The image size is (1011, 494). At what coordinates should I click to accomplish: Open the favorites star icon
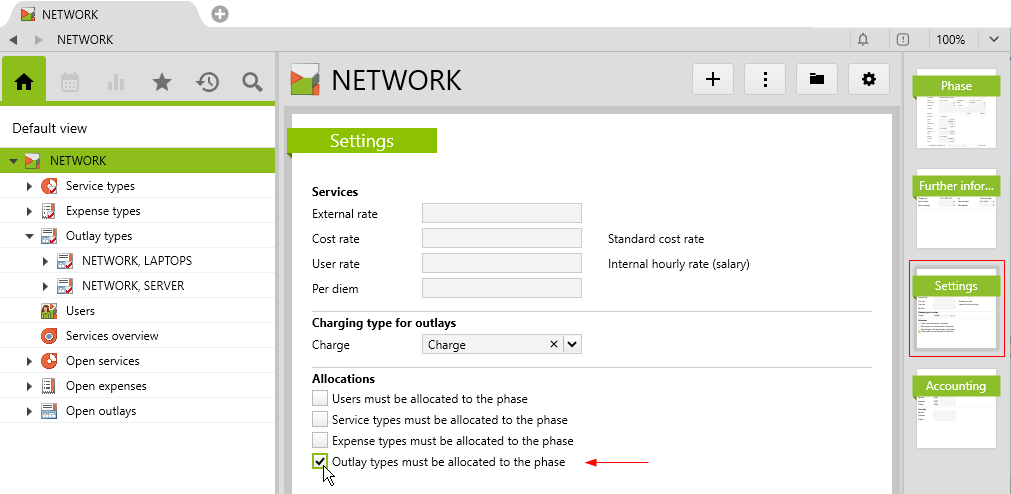tap(162, 83)
